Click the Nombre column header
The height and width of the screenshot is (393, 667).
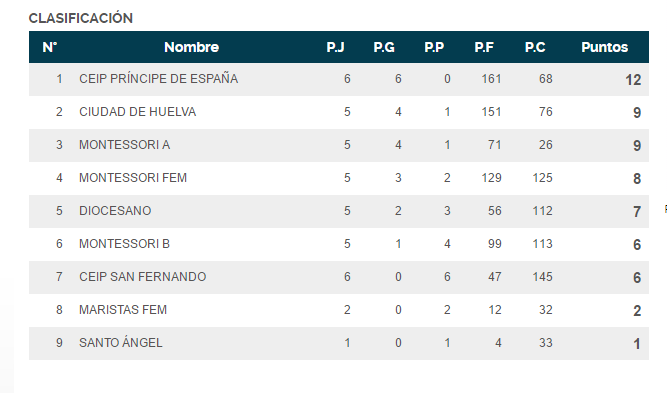(x=191, y=47)
